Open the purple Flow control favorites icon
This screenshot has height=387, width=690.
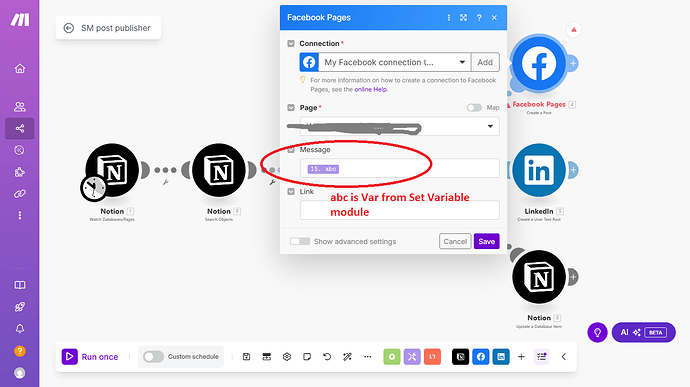click(412, 357)
